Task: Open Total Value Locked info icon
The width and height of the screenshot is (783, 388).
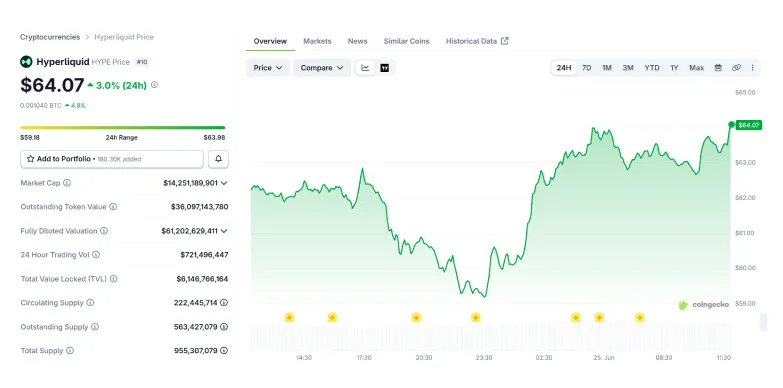Action: click(x=114, y=279)
